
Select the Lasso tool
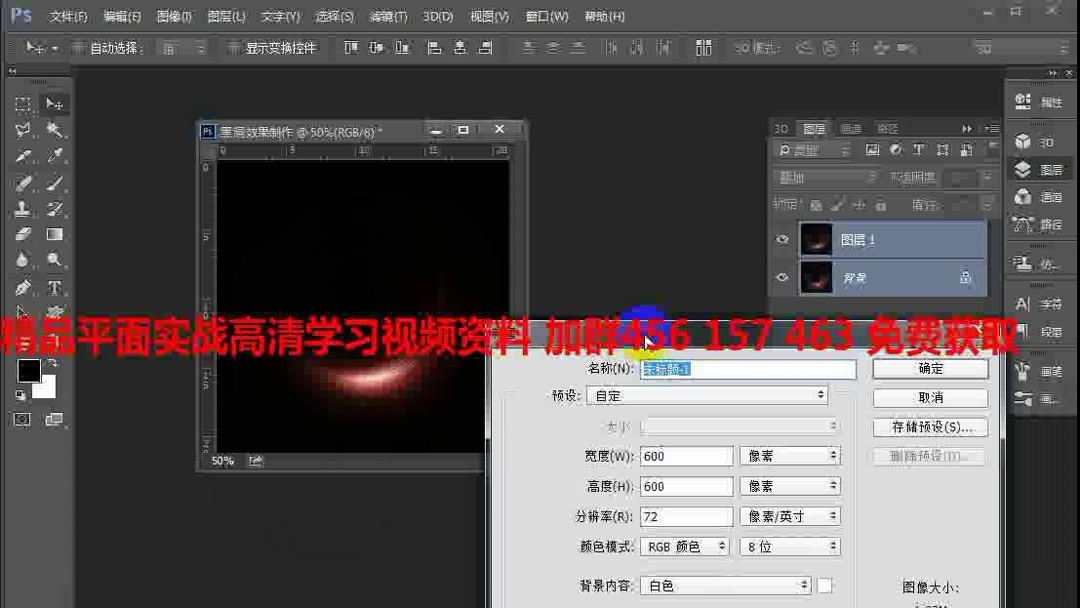22,131
